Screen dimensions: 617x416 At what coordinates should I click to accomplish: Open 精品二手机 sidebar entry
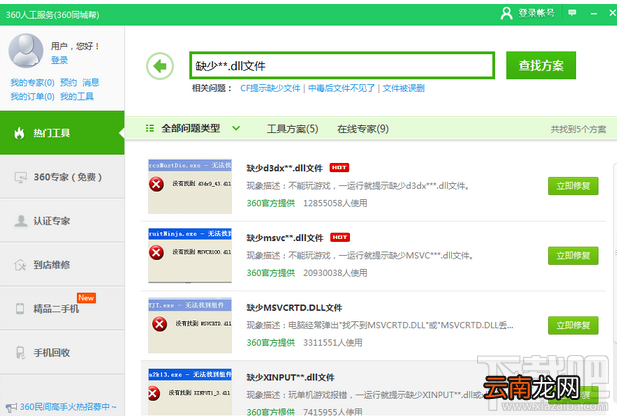(x=62, y=309)
